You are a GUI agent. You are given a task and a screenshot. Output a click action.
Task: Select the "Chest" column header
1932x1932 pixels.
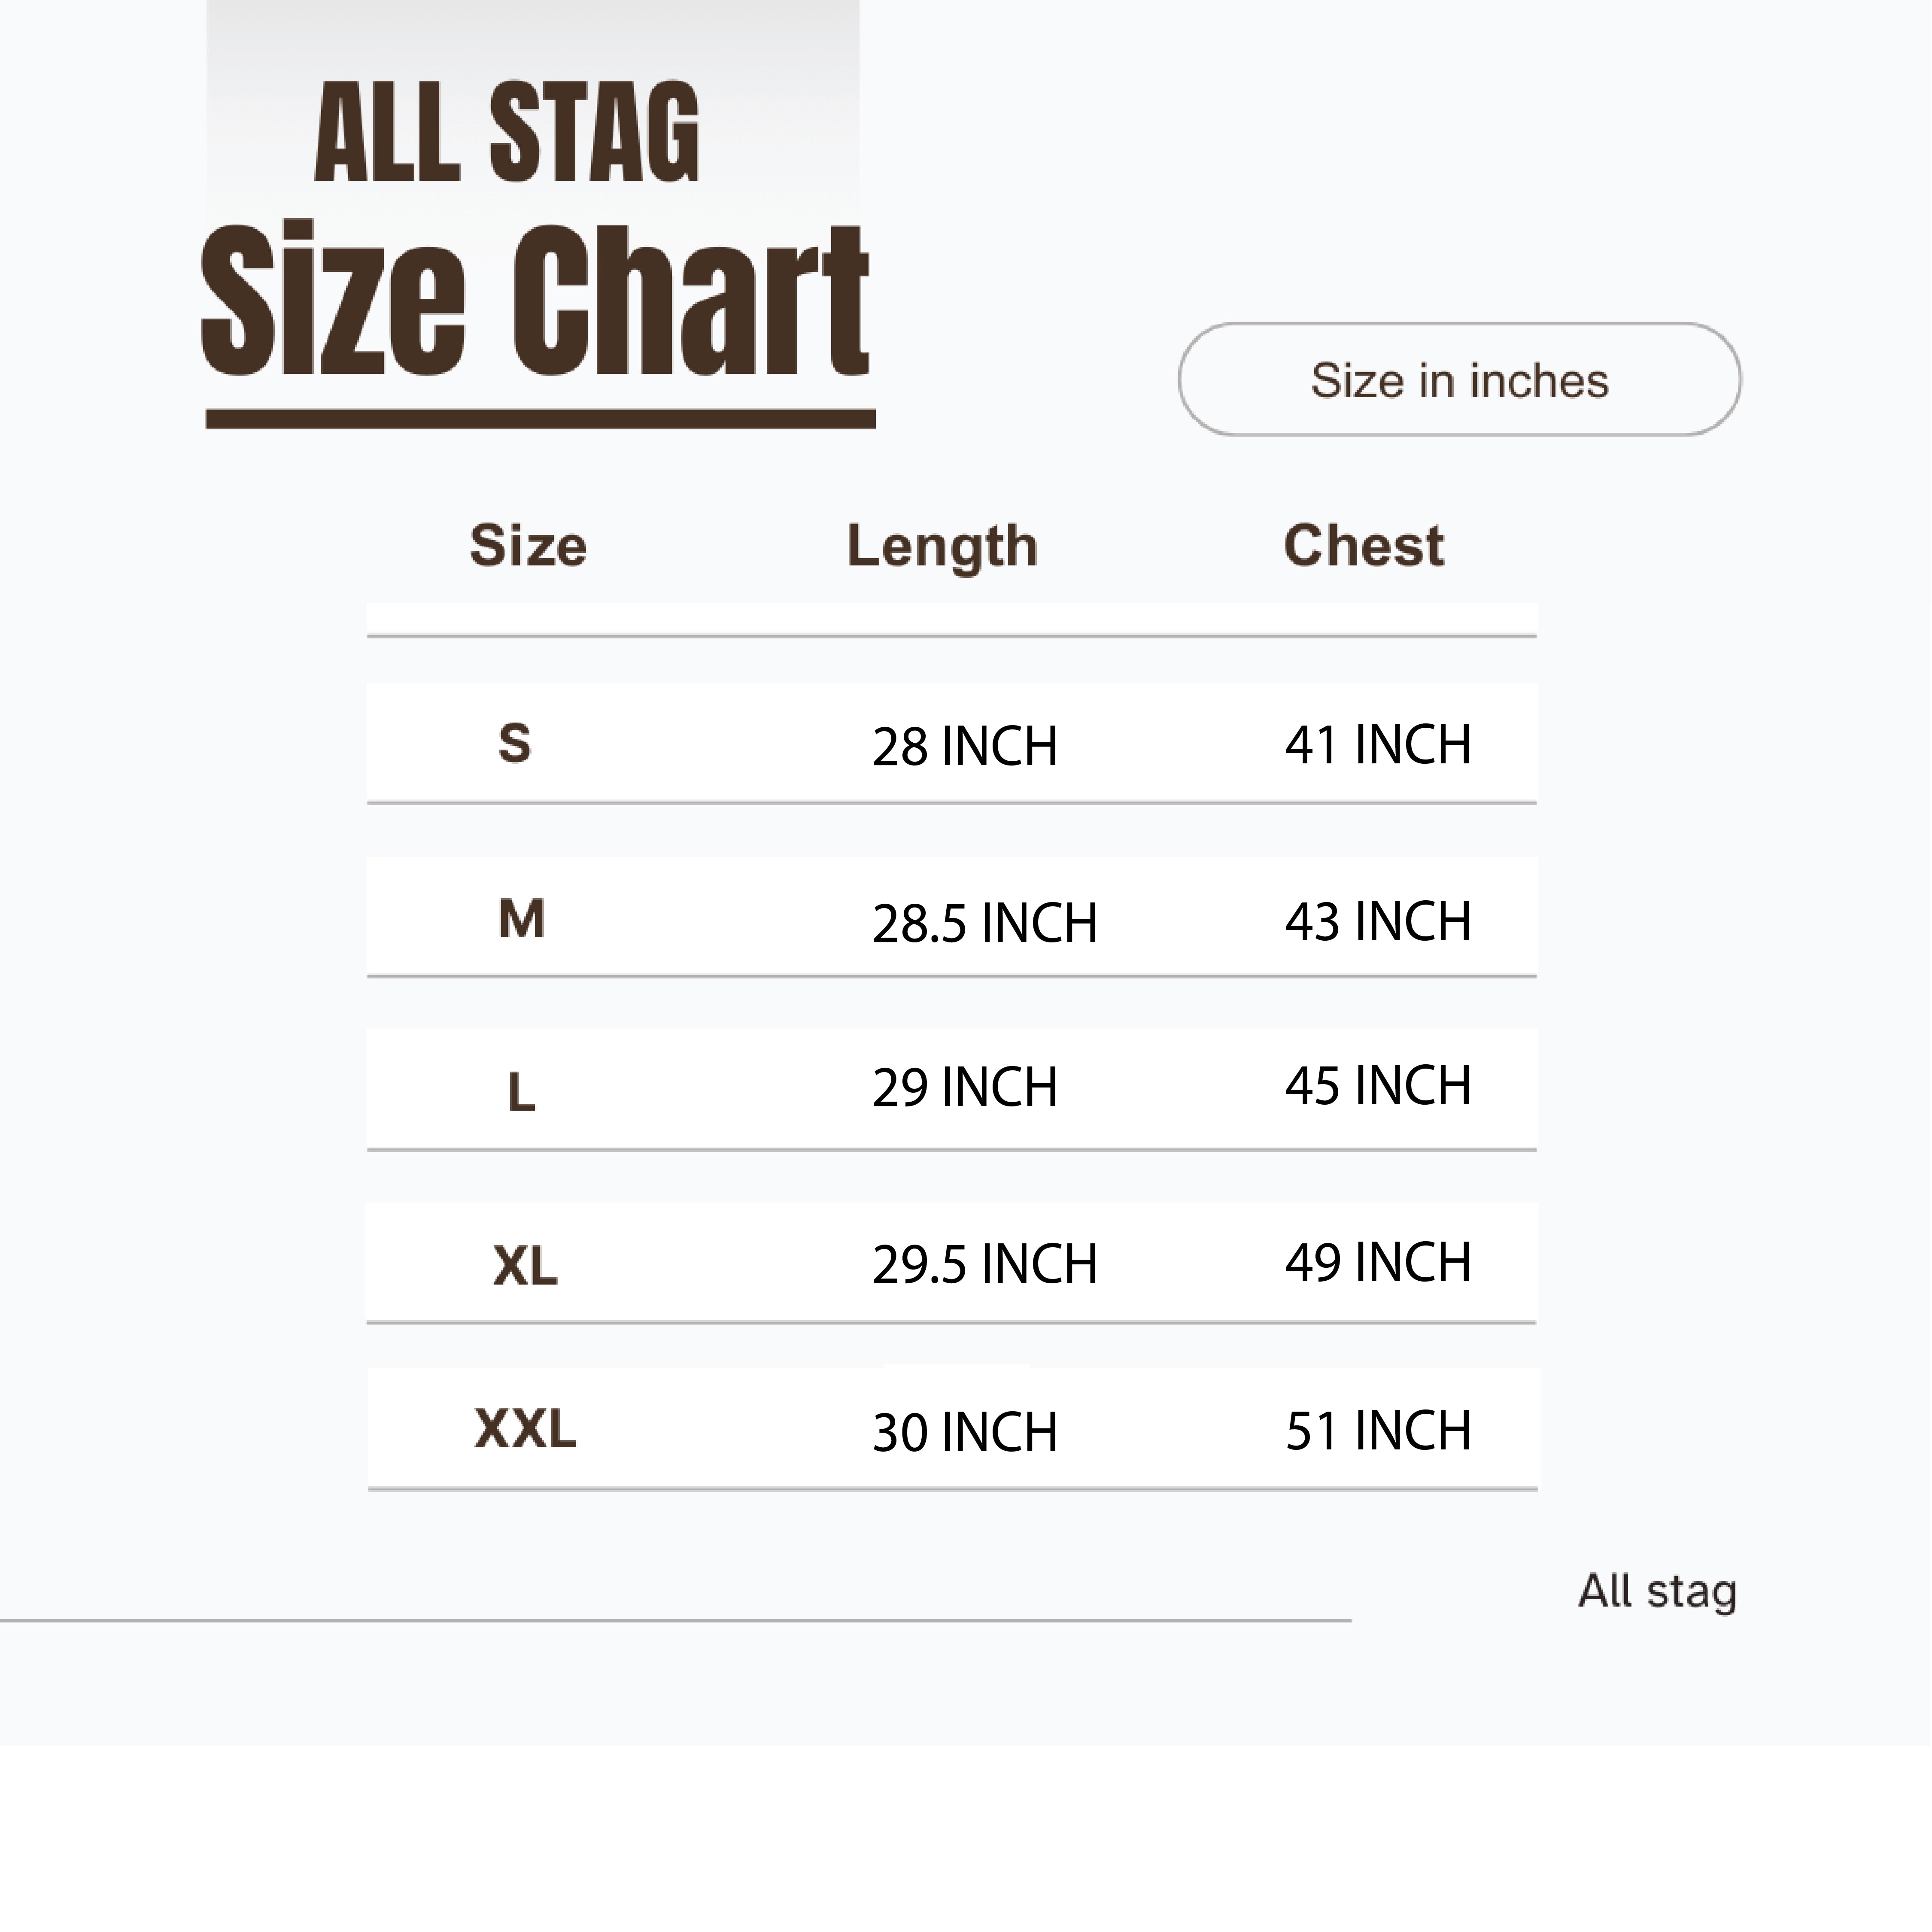[1363, 546]
